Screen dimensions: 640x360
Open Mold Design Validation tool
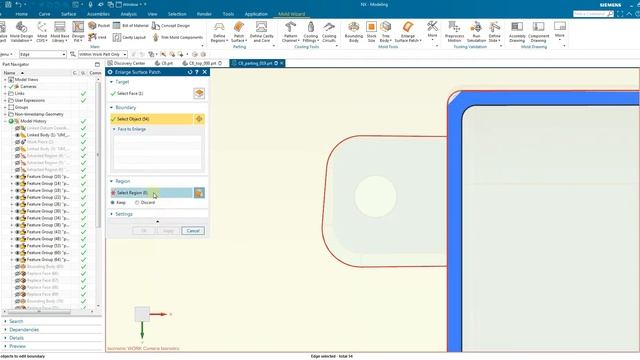pos(21,32)
